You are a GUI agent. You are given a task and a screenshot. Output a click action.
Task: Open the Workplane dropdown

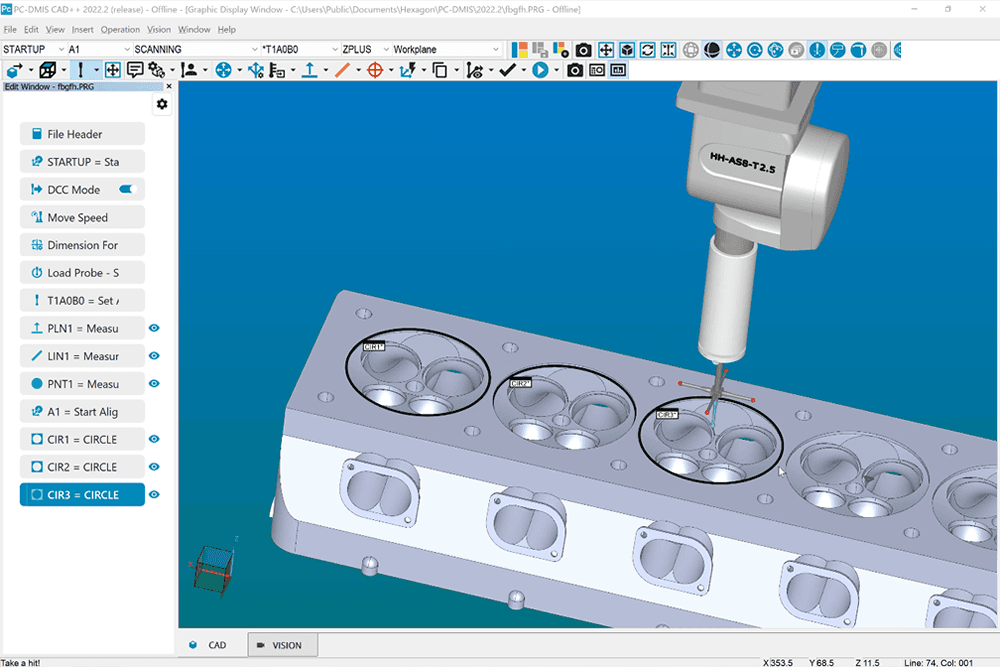point(498,48)
